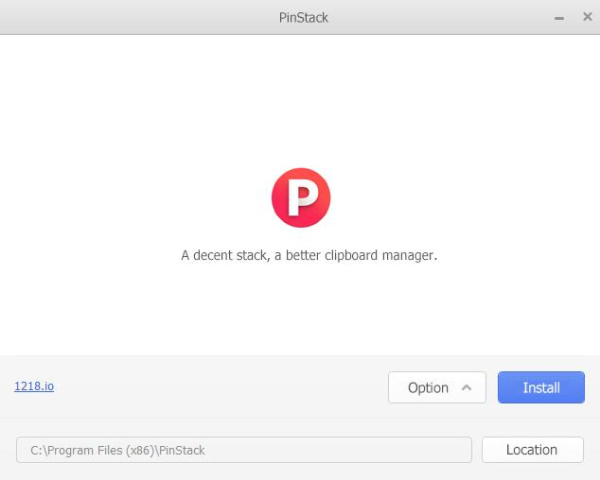The height and width of the screenshot is (480, 600).
Task: Click the dash minimize icon in the title bar
Action: (x=560, y=18)
